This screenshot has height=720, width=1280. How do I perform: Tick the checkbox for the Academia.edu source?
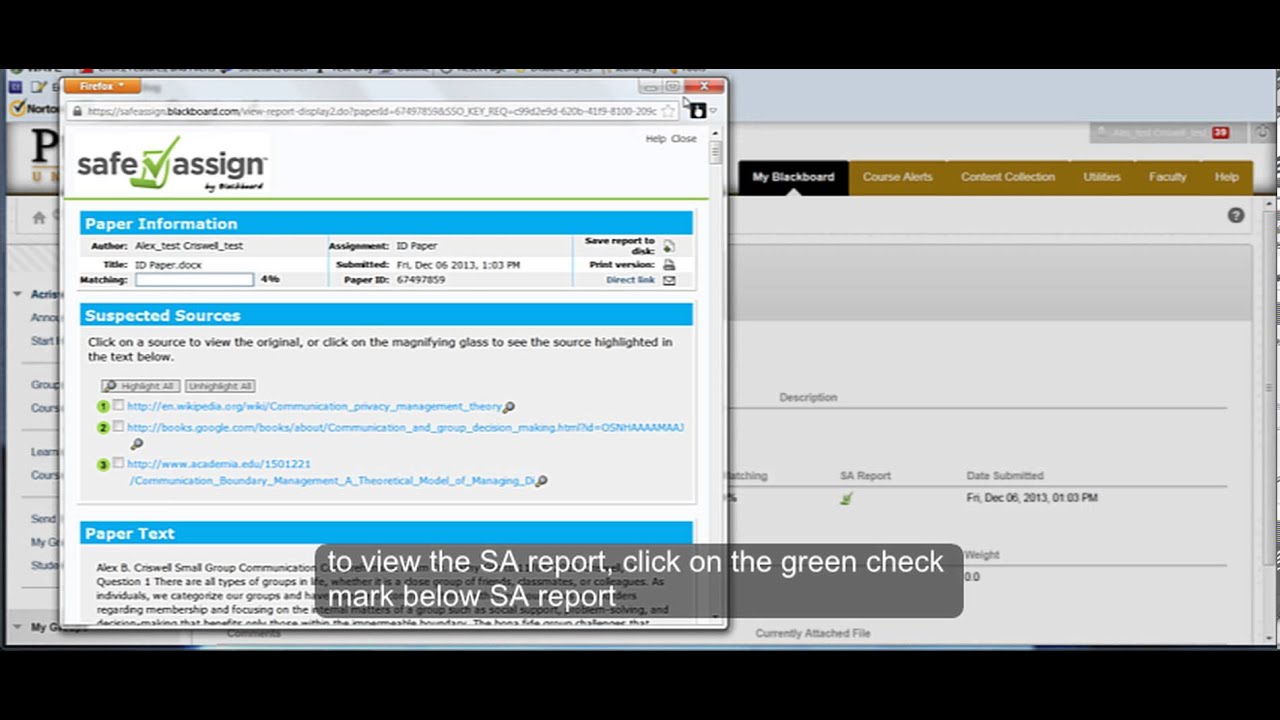[x=118, y=464]
